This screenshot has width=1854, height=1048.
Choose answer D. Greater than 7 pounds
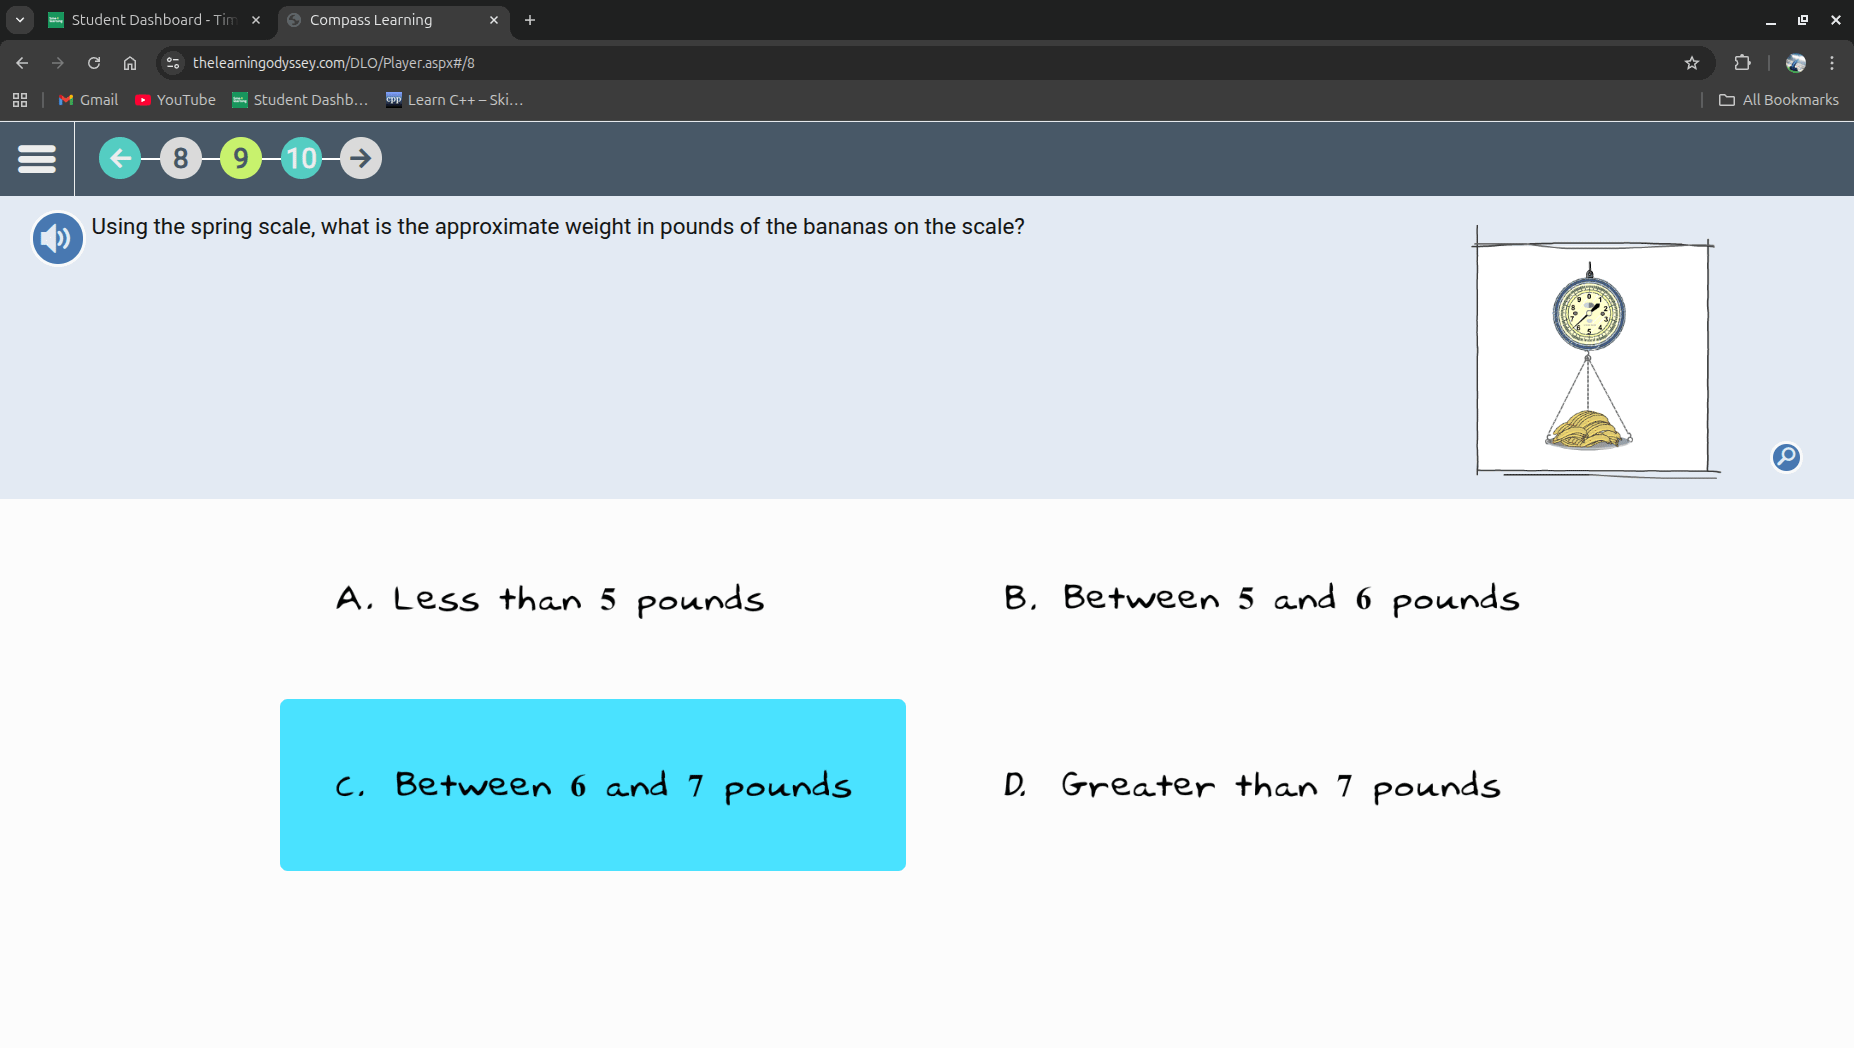point(1251,786)
